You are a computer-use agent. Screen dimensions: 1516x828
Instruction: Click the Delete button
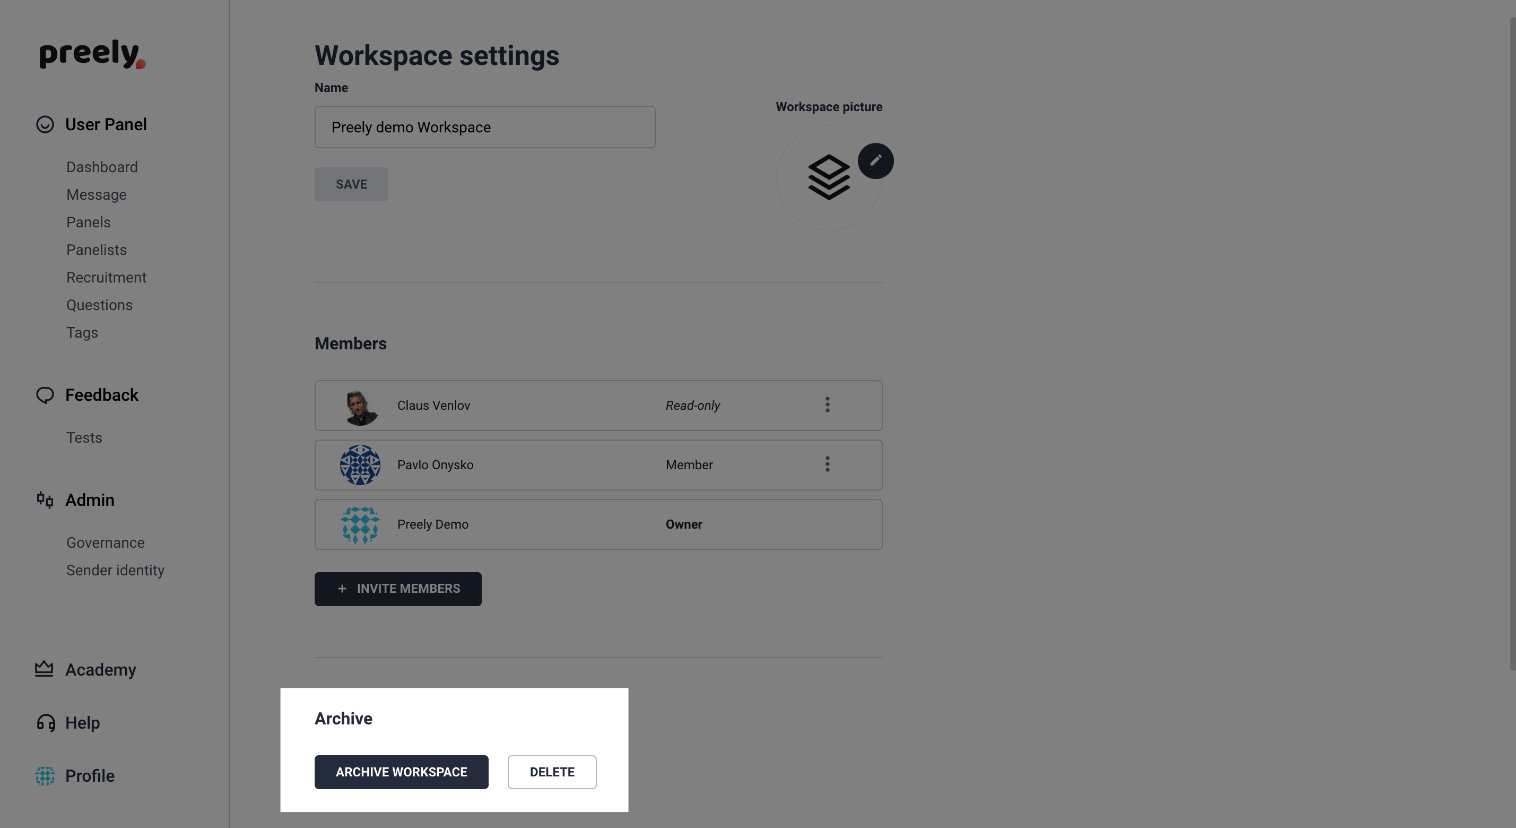coord(552,772)
